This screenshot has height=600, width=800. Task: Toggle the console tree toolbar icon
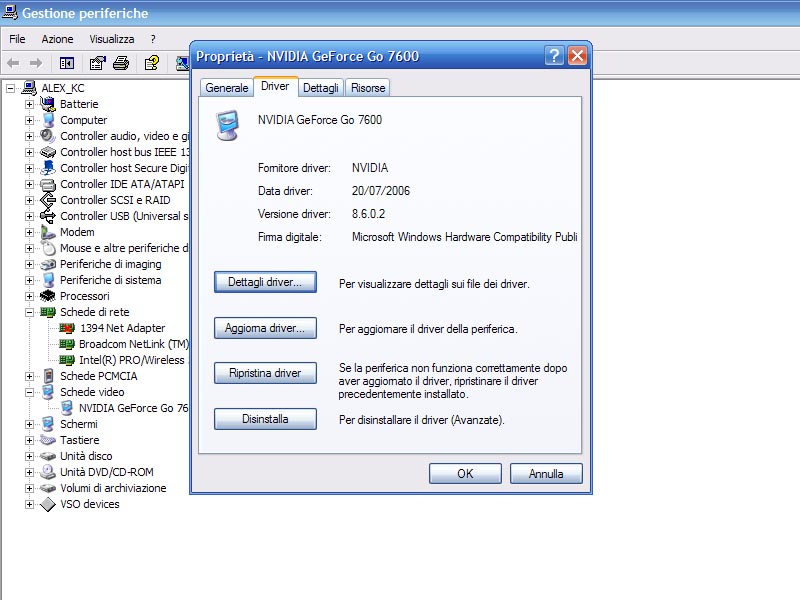pos(67,63)
